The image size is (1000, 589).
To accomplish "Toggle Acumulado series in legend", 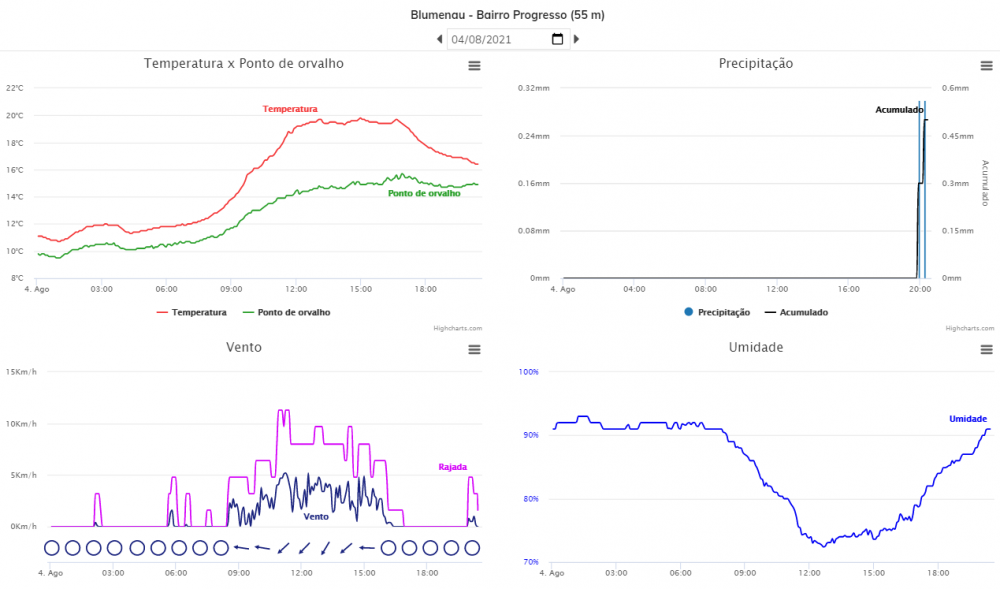I will [x=796, y=312].
